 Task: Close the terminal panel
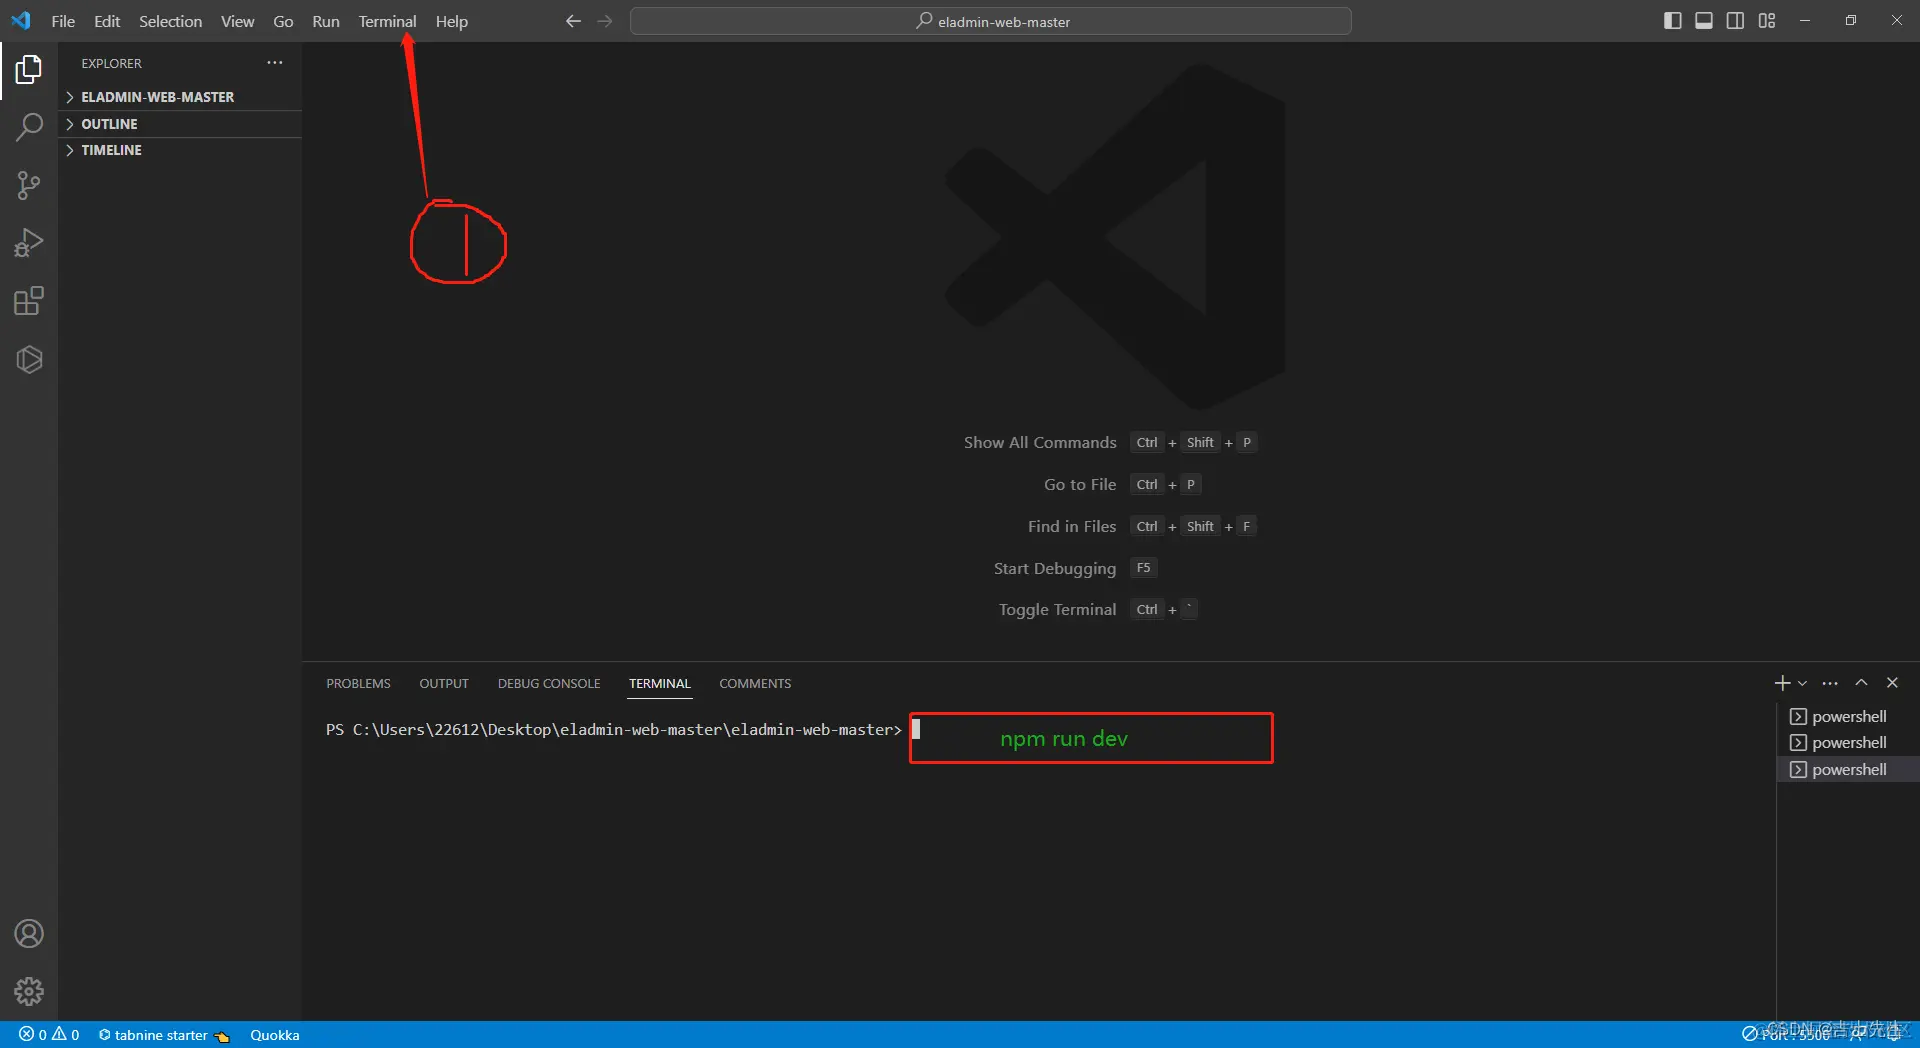1892,683
